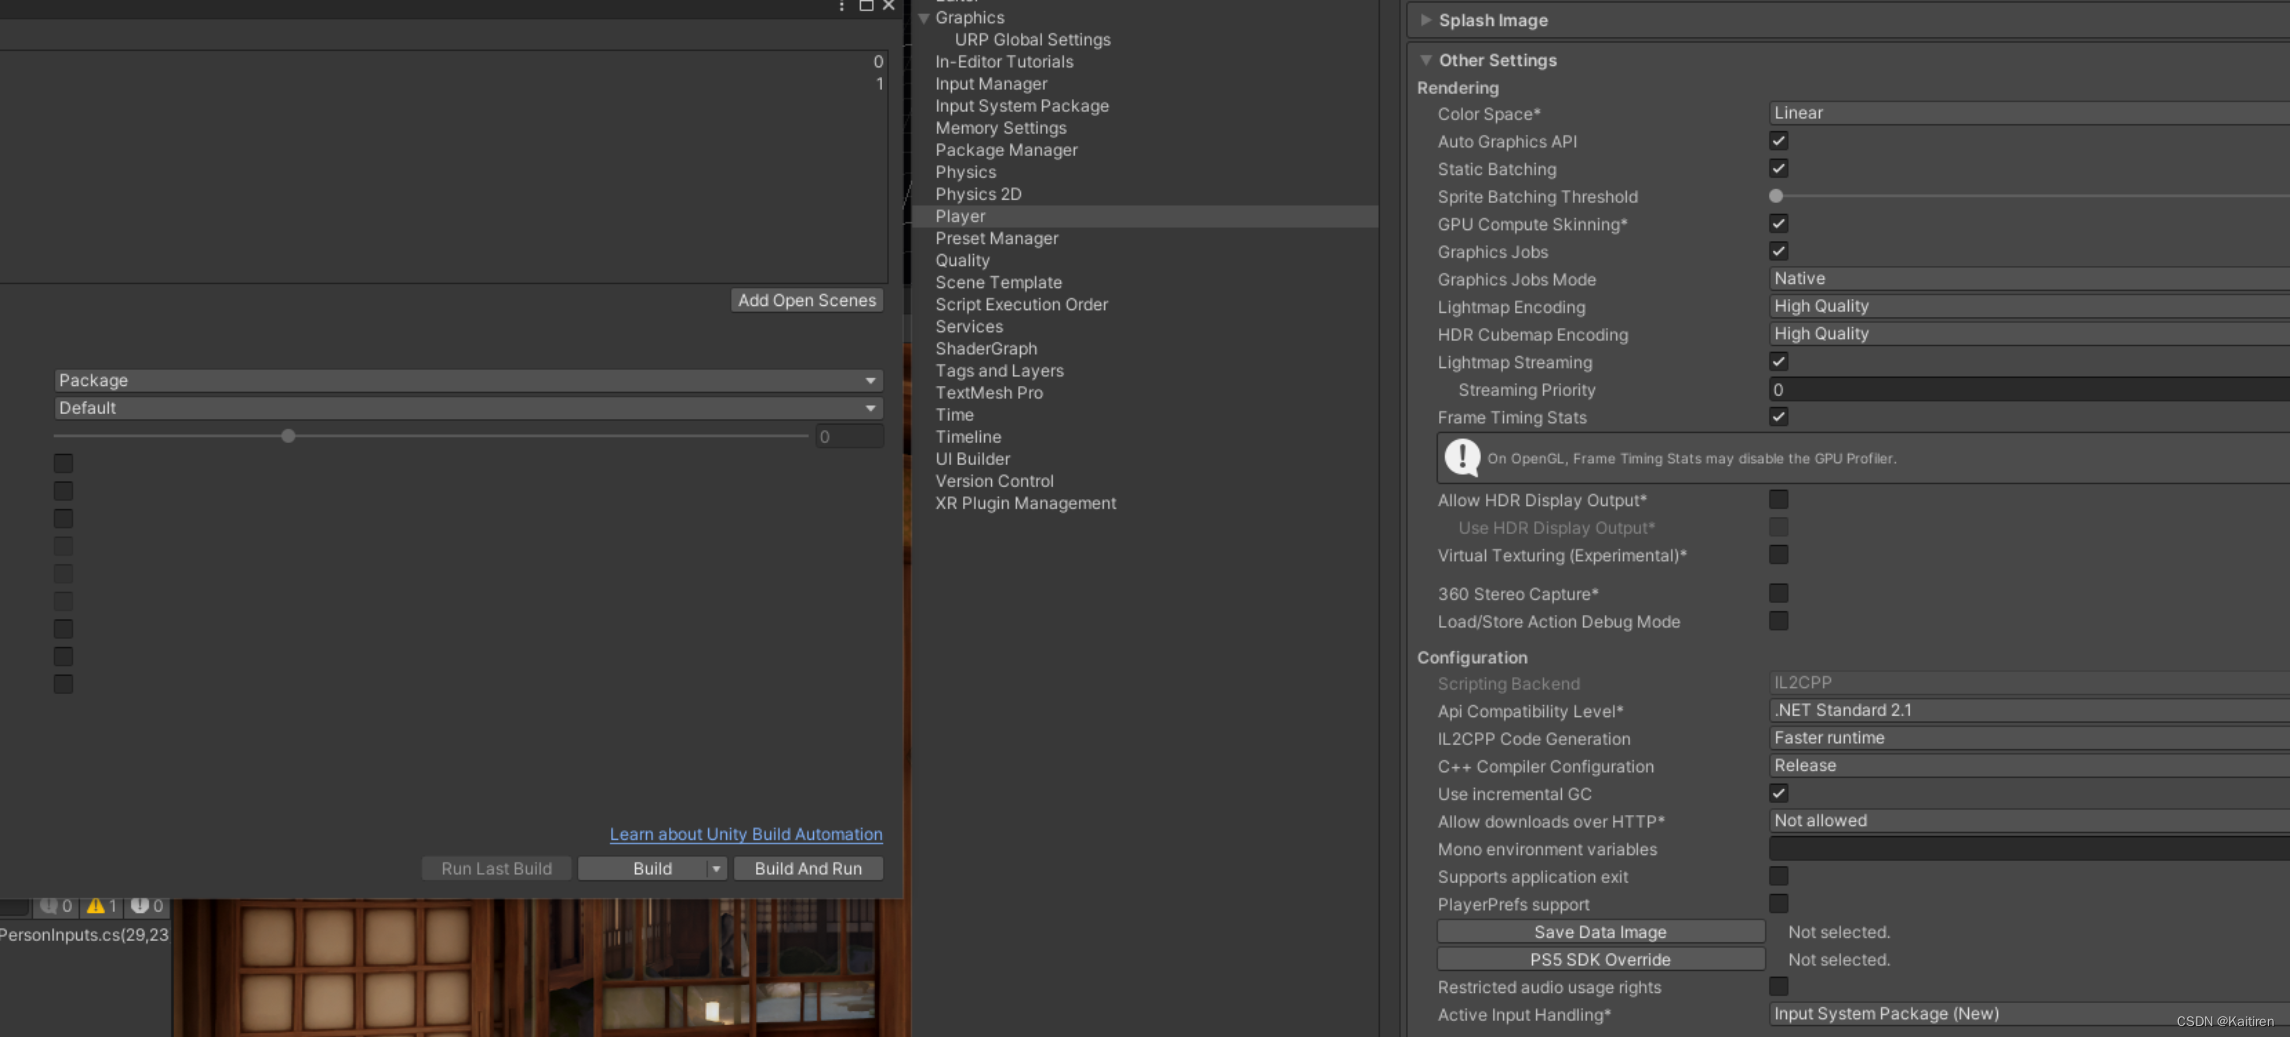Close the Build Settings window

point(889,6)
